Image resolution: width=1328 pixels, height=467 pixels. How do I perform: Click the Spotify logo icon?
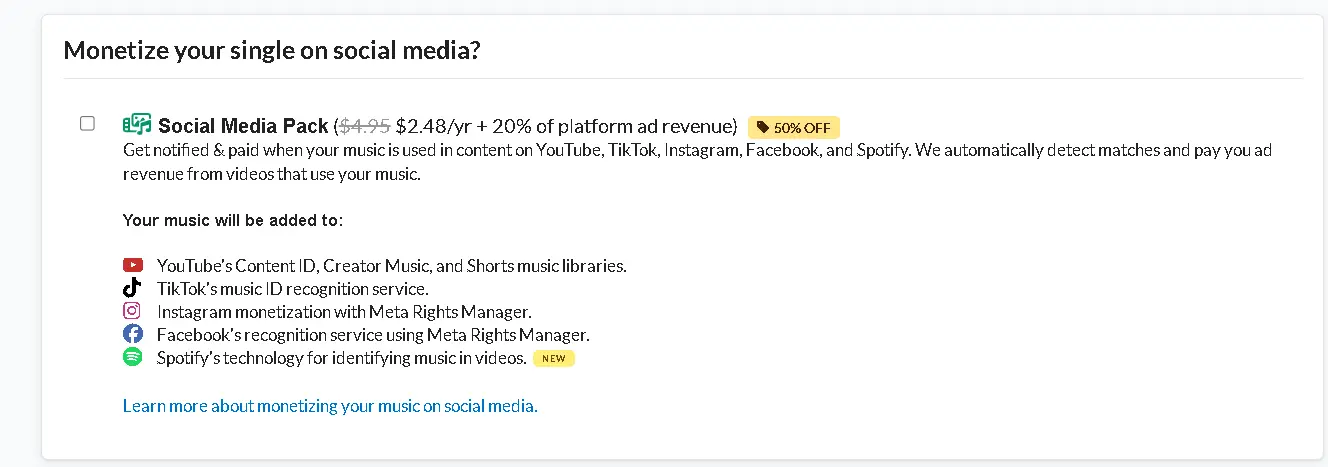pos(132,357)
